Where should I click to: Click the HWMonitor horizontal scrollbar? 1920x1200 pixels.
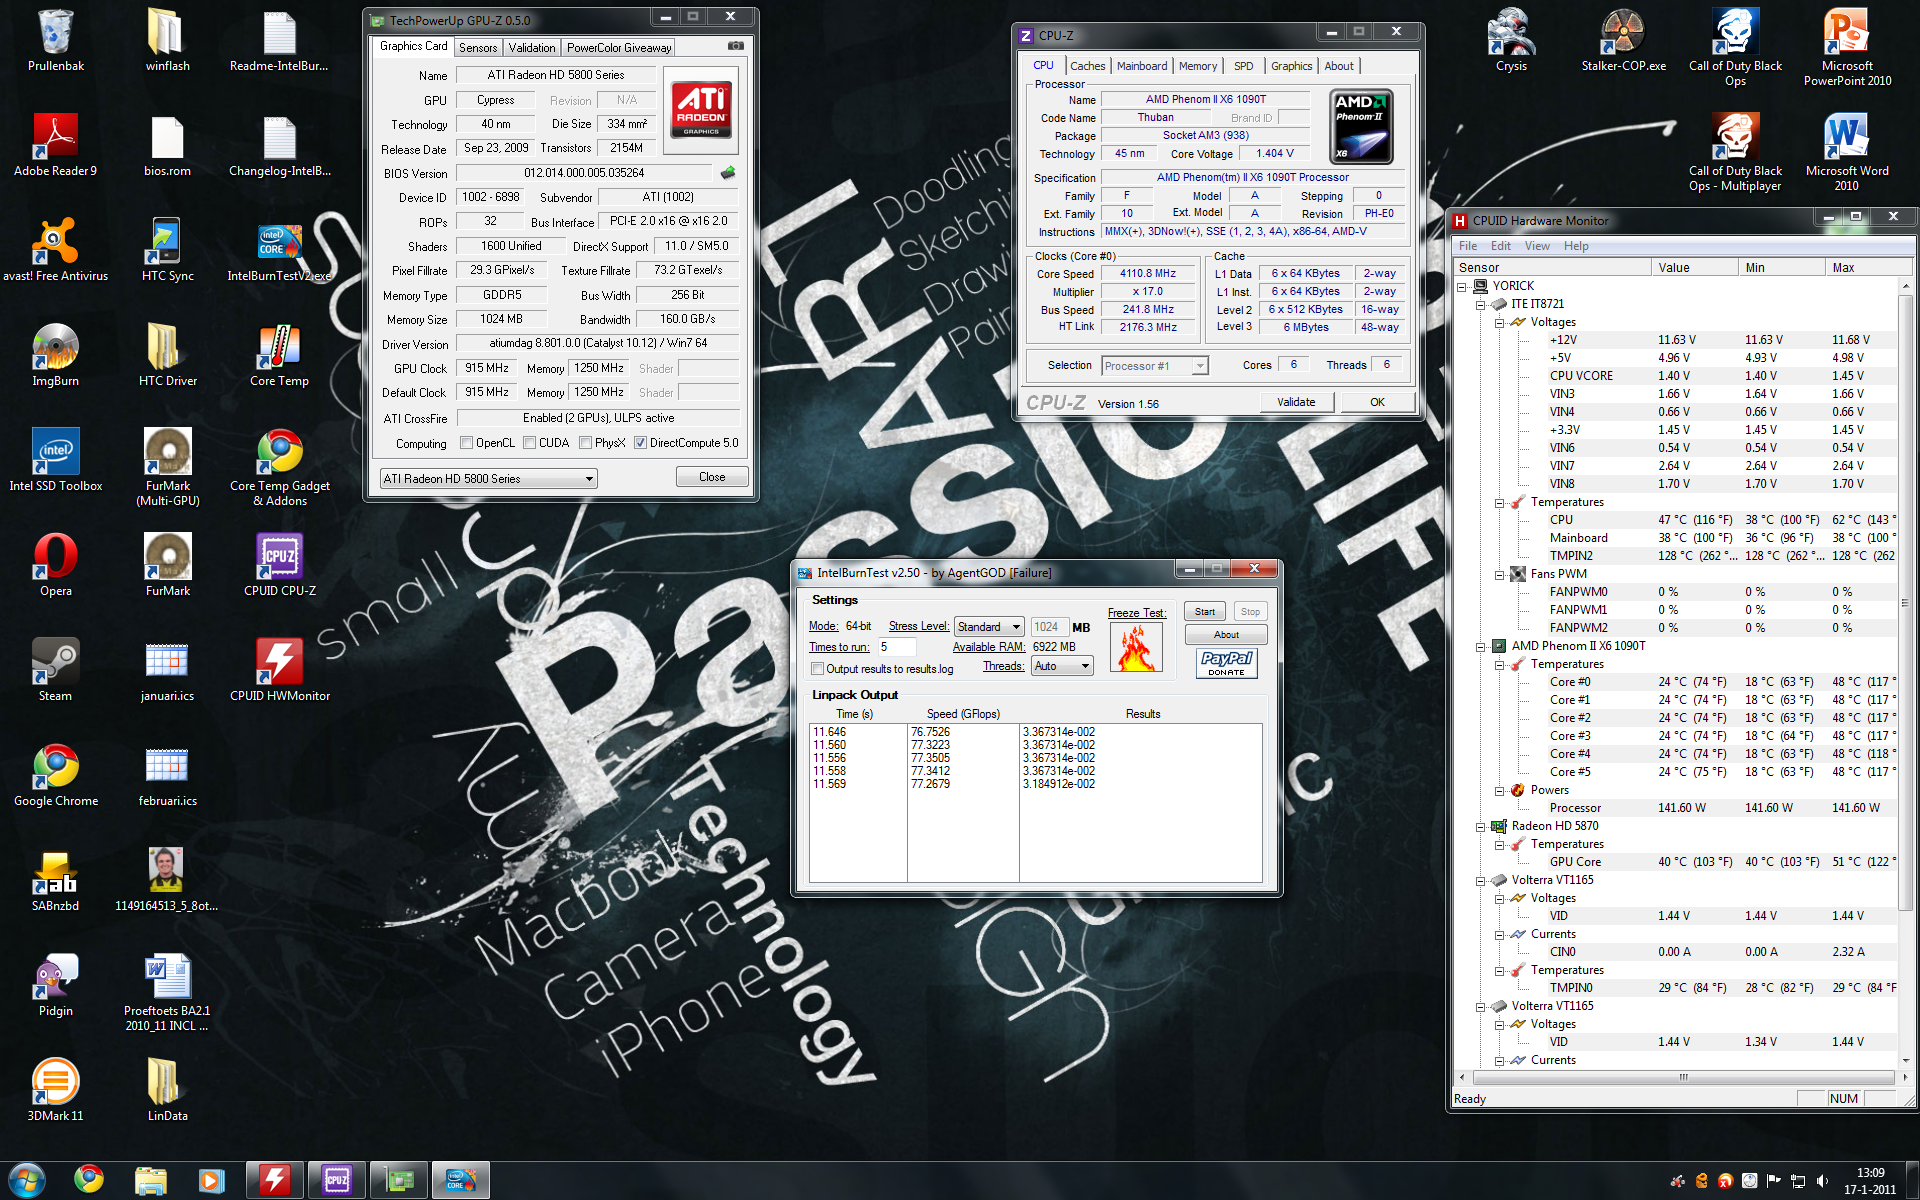1683,1077
